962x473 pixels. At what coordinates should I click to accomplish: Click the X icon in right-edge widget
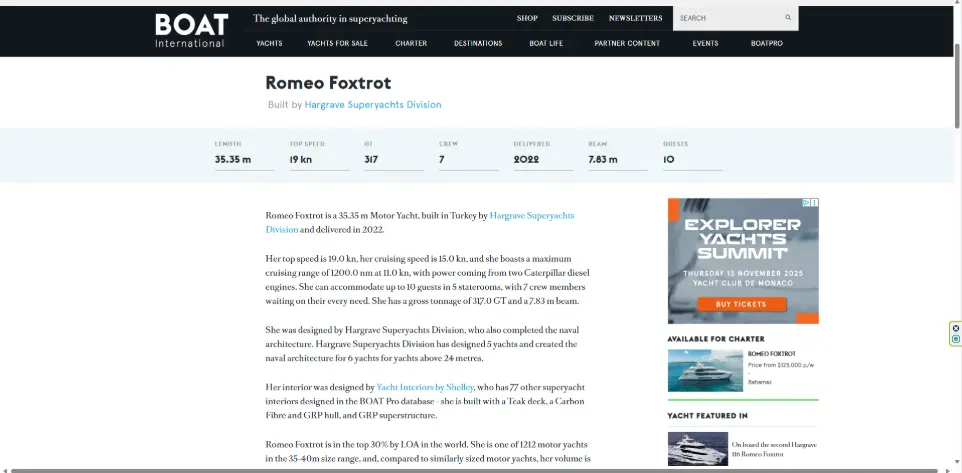[956, 328]
